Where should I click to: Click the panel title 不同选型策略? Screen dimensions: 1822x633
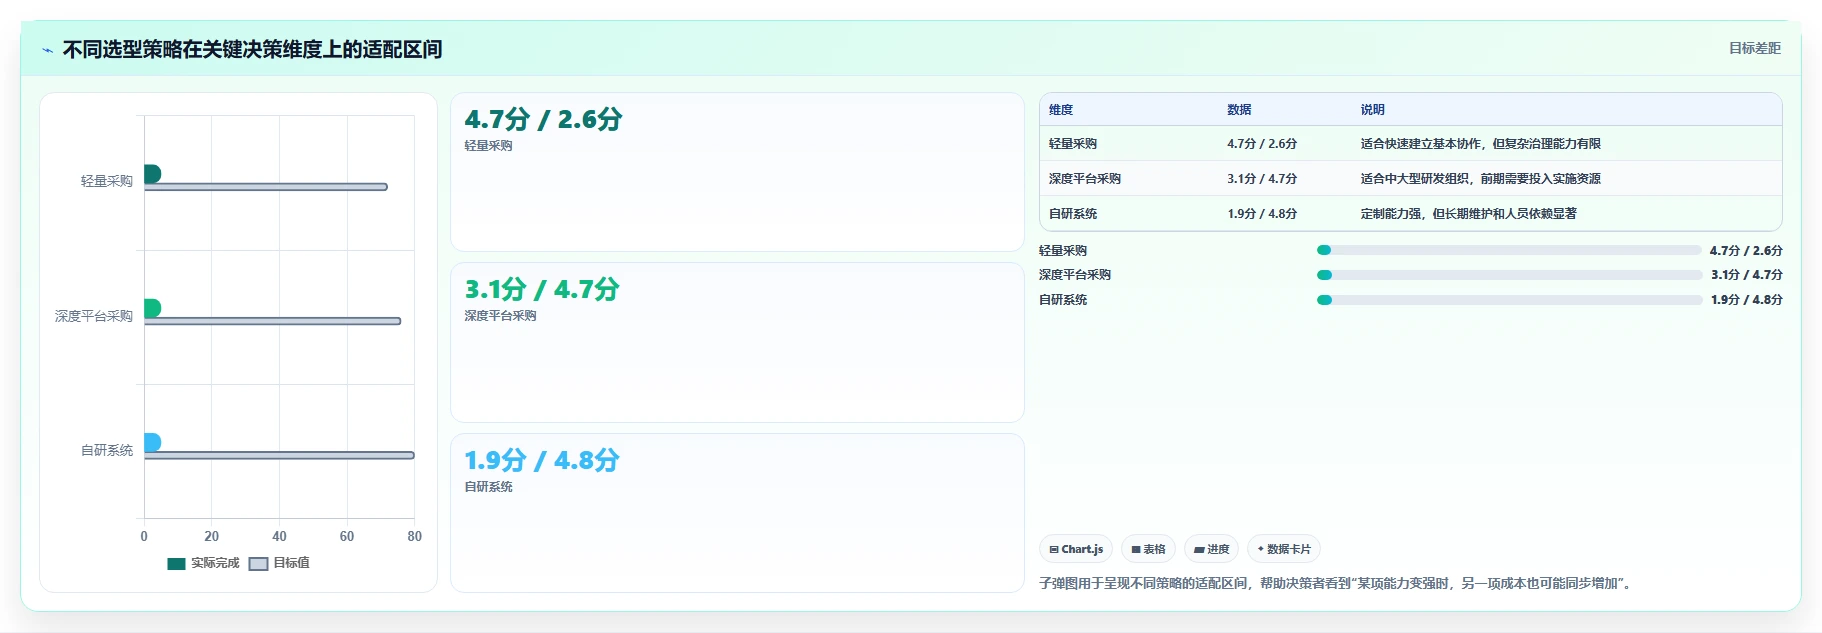[x=252, y=49]
